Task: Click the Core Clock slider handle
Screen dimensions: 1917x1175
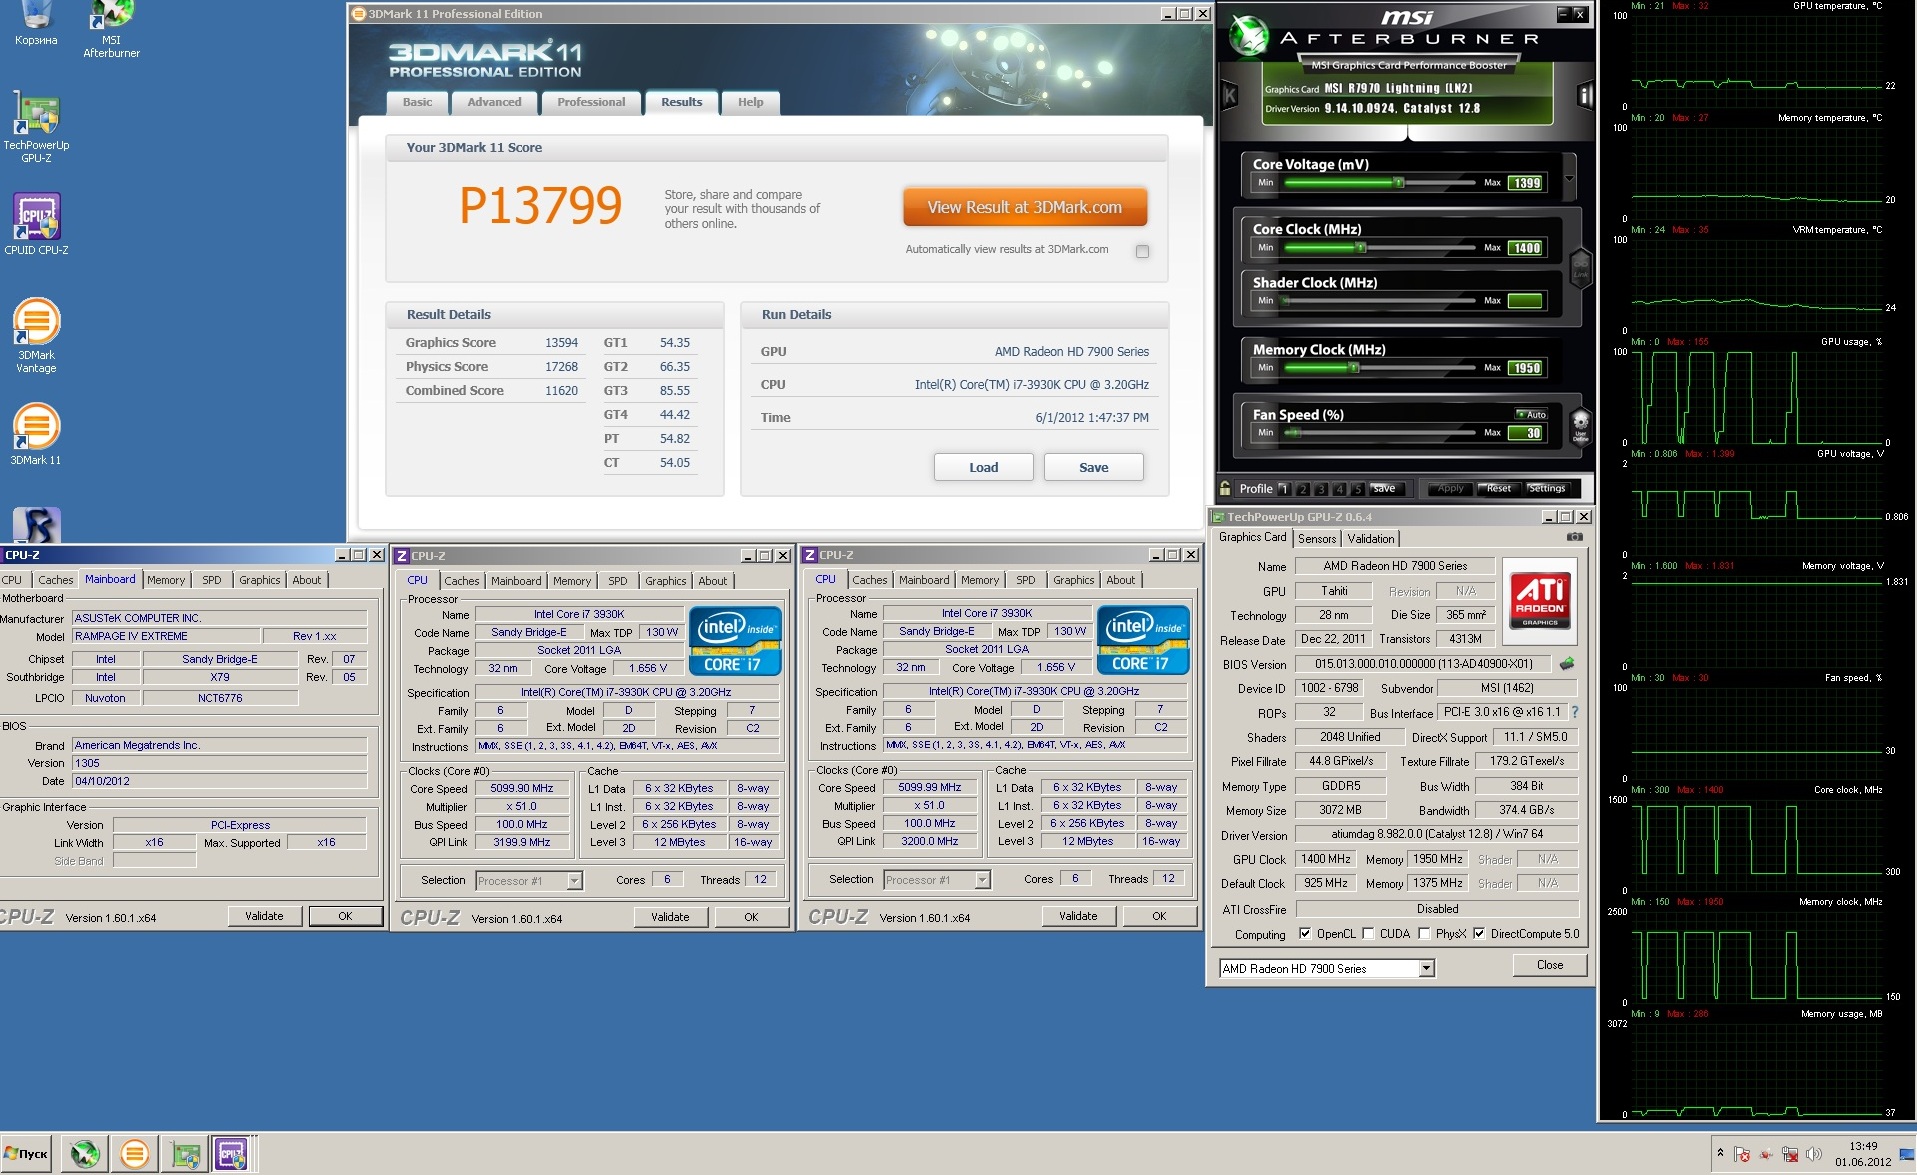Action: [x=1360, y=247]
